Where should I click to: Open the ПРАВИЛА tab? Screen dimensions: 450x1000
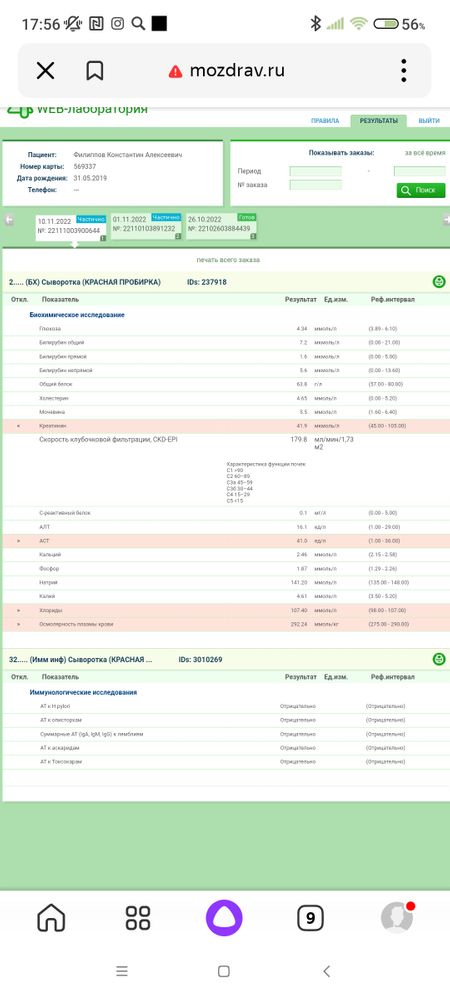click(325, 121)
